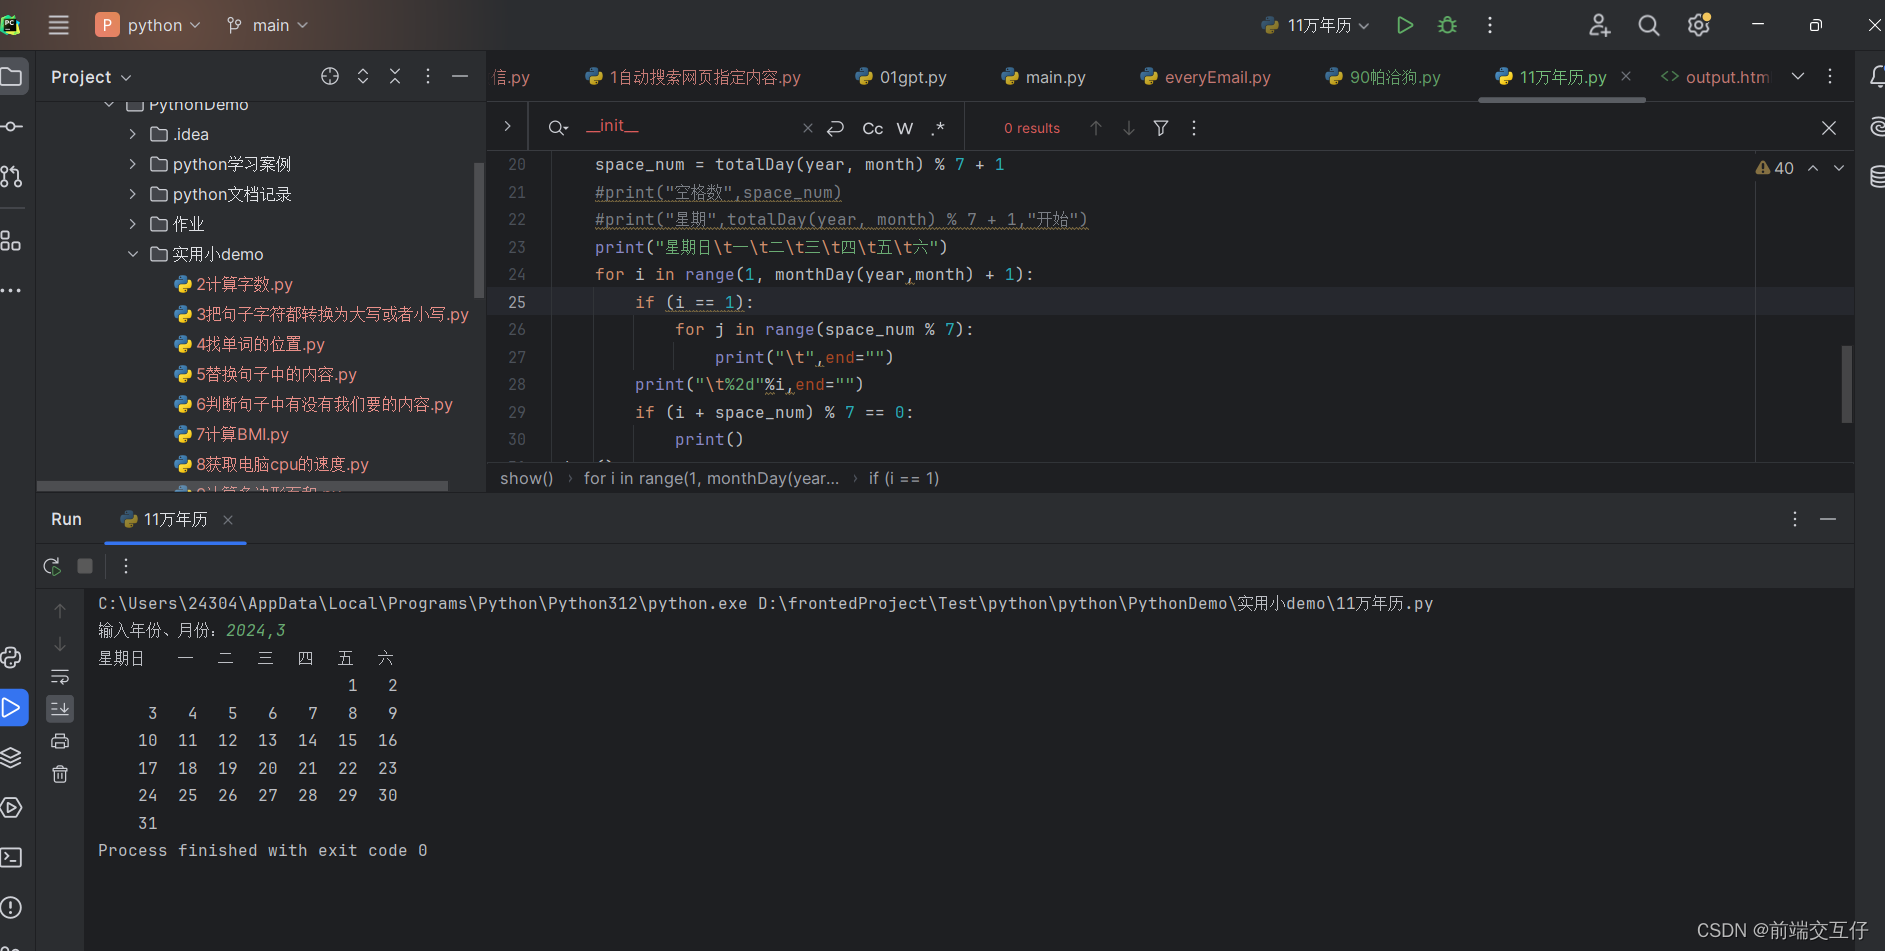Screen dimensions: 1885x951
Task: Open Structure tool window icon
Action: click(11, 240)
